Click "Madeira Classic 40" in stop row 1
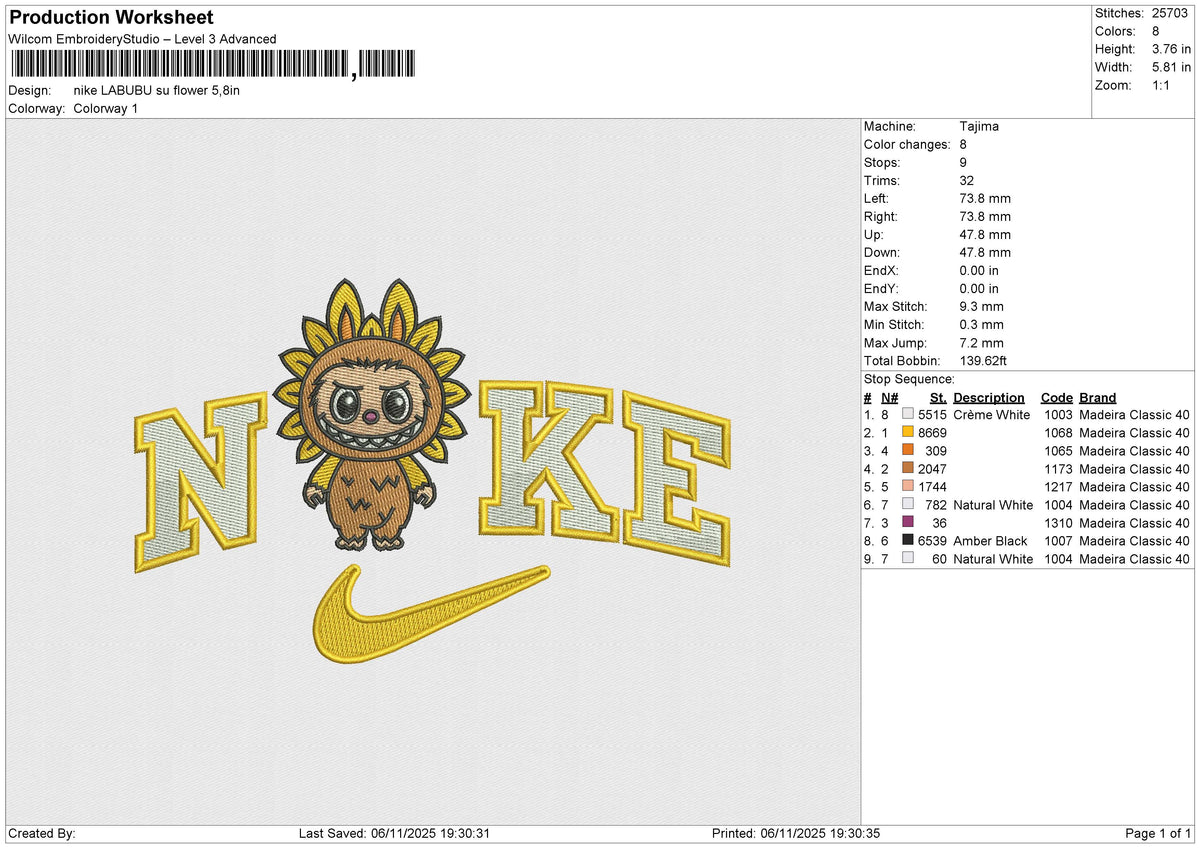1200x848 pixels. [1134, 415]
